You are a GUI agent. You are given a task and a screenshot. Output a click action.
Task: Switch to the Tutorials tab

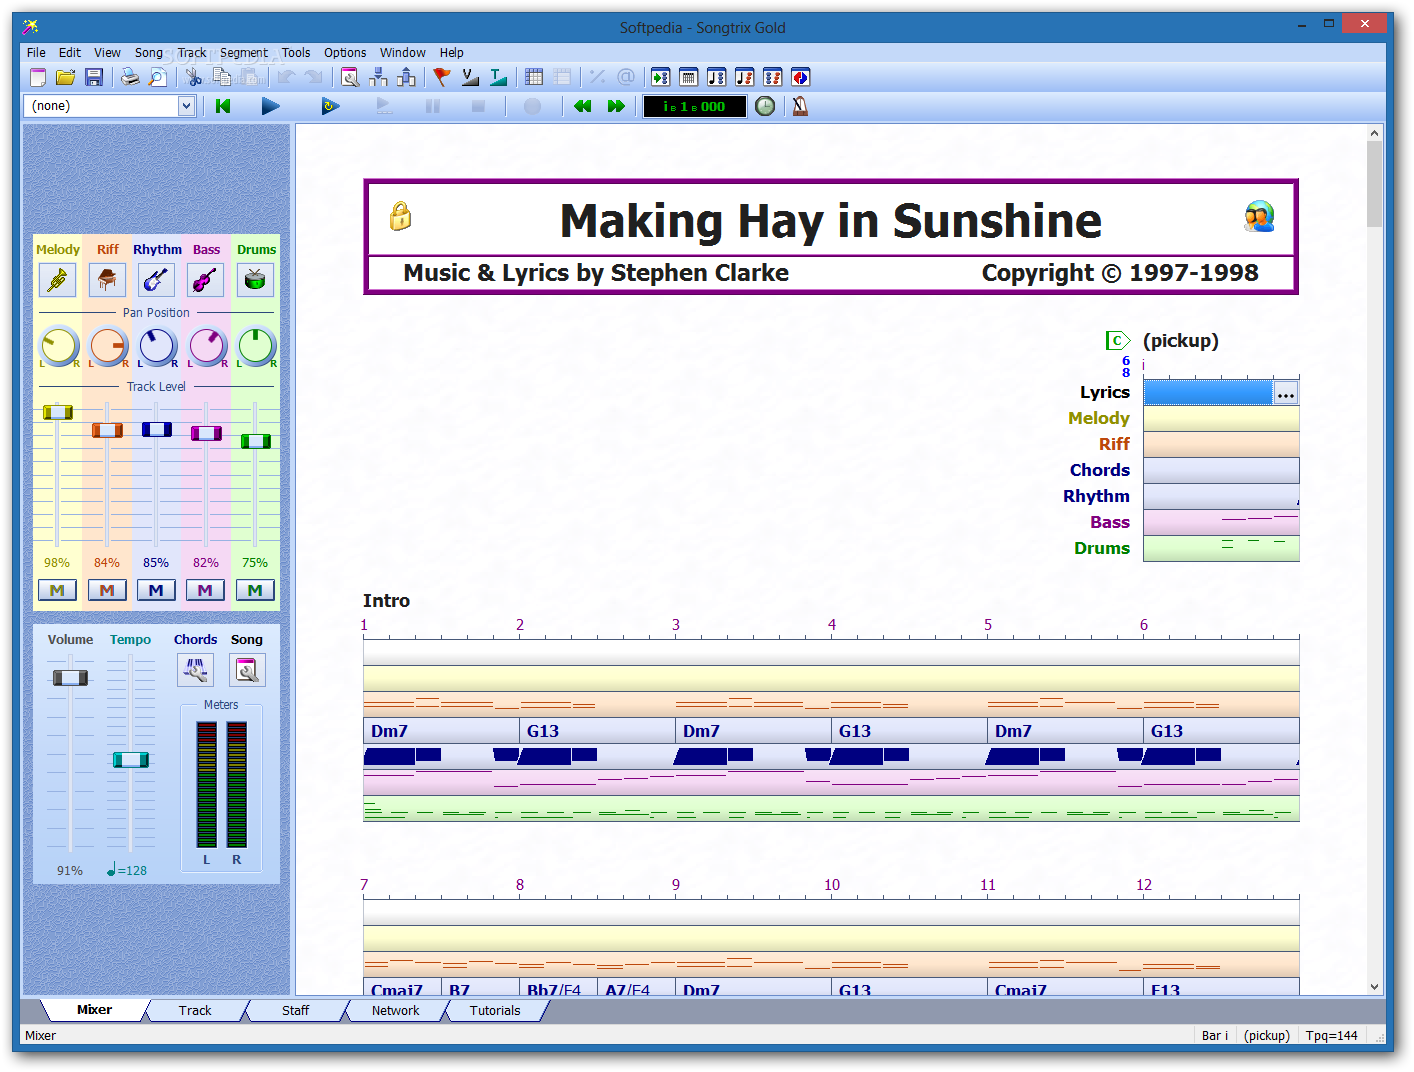[x=495, y=1010]
